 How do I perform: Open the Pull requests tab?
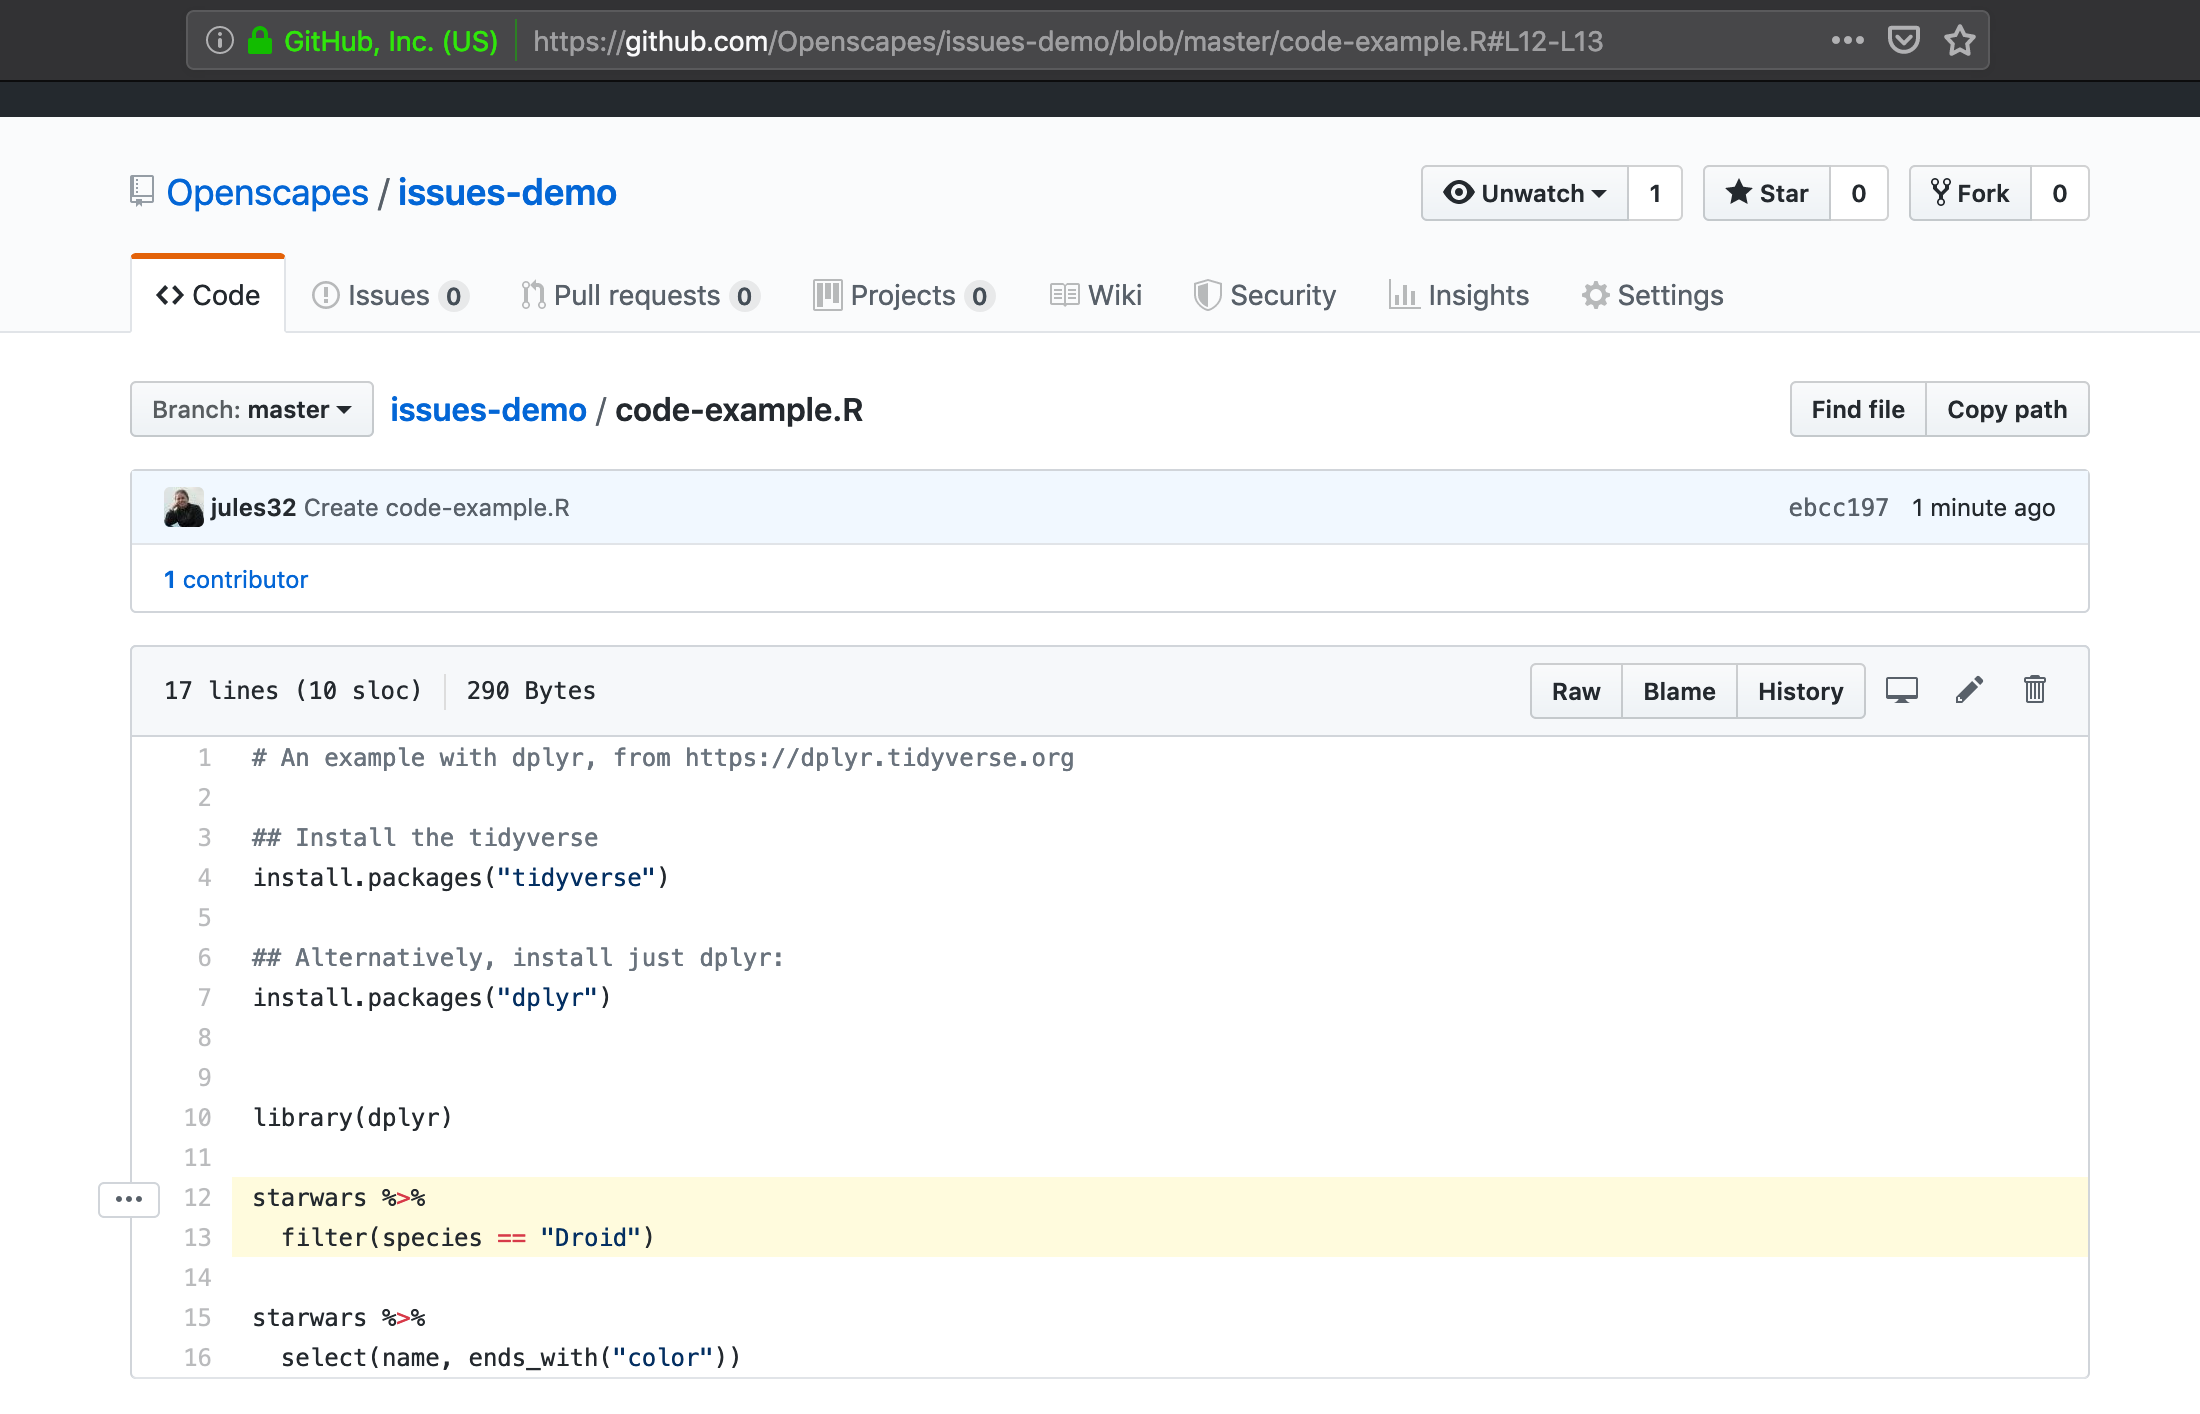pyautogui.click(x=640, y=295)
